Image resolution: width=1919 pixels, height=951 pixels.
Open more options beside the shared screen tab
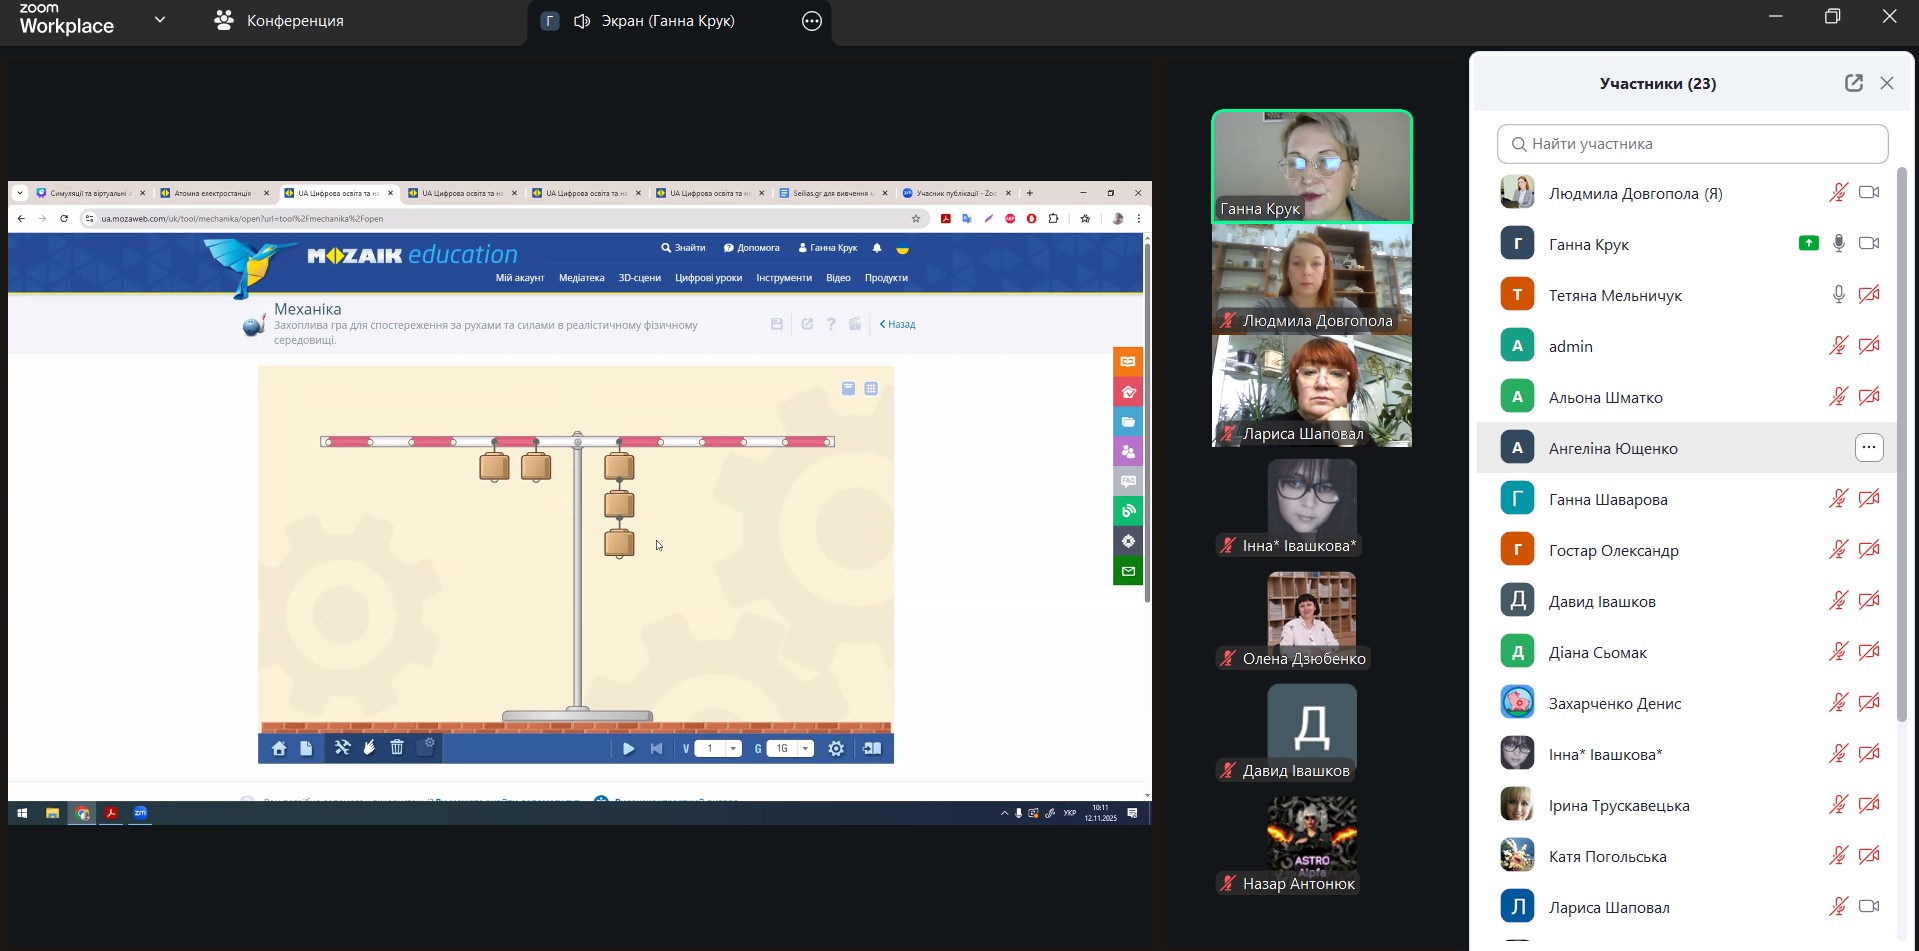(811, 21)
